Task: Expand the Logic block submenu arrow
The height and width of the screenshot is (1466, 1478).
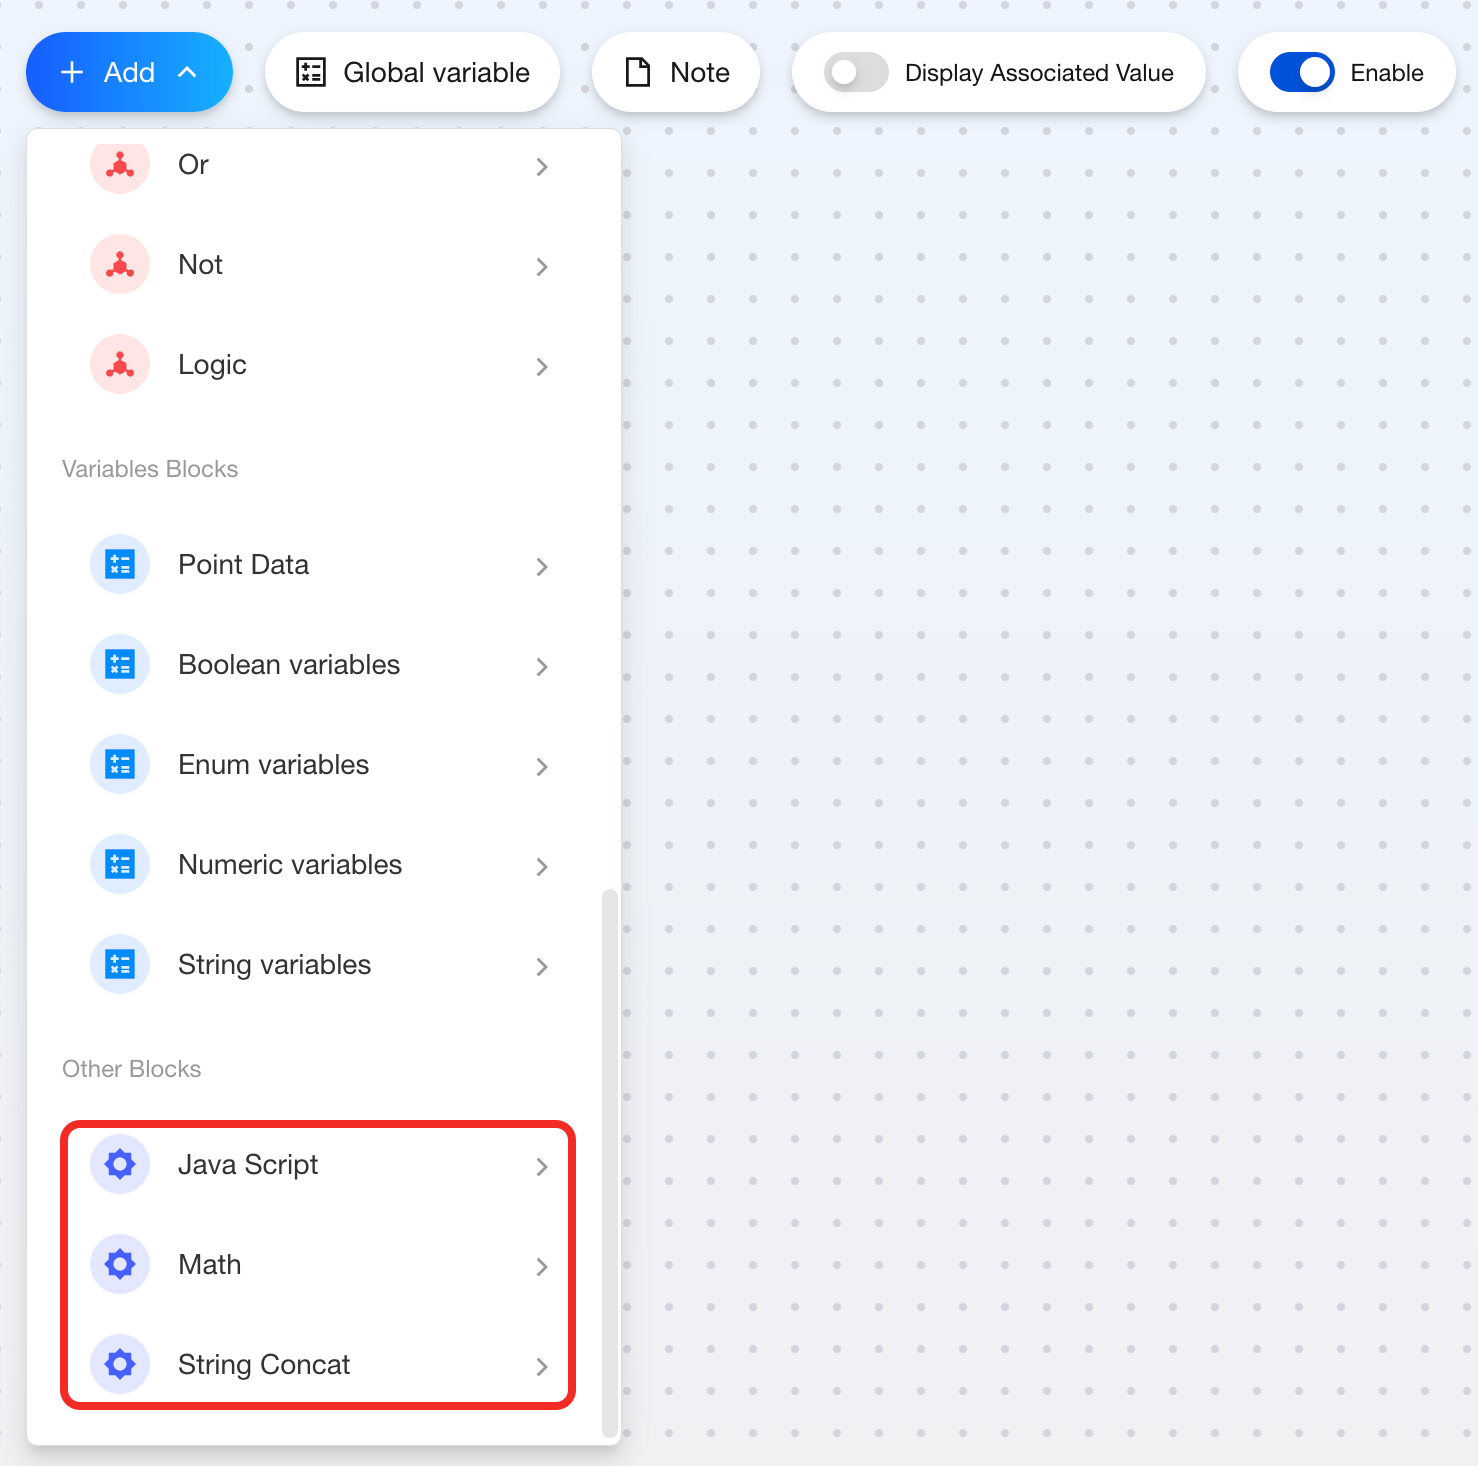Action: click(541, 367)
